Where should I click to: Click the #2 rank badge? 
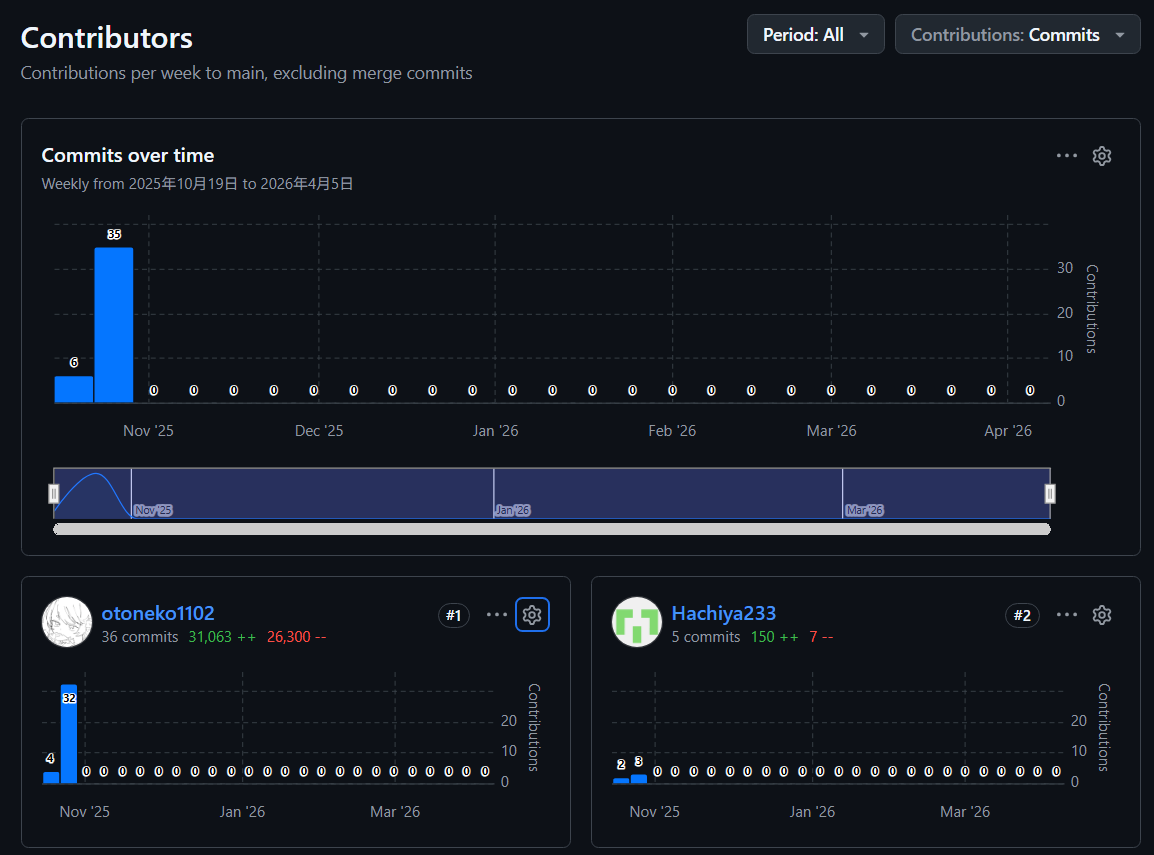(1022, 615)
